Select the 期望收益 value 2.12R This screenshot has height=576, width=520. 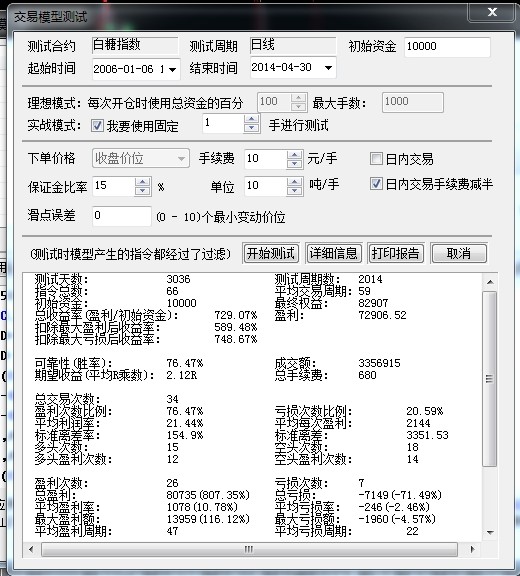(181, 375)
